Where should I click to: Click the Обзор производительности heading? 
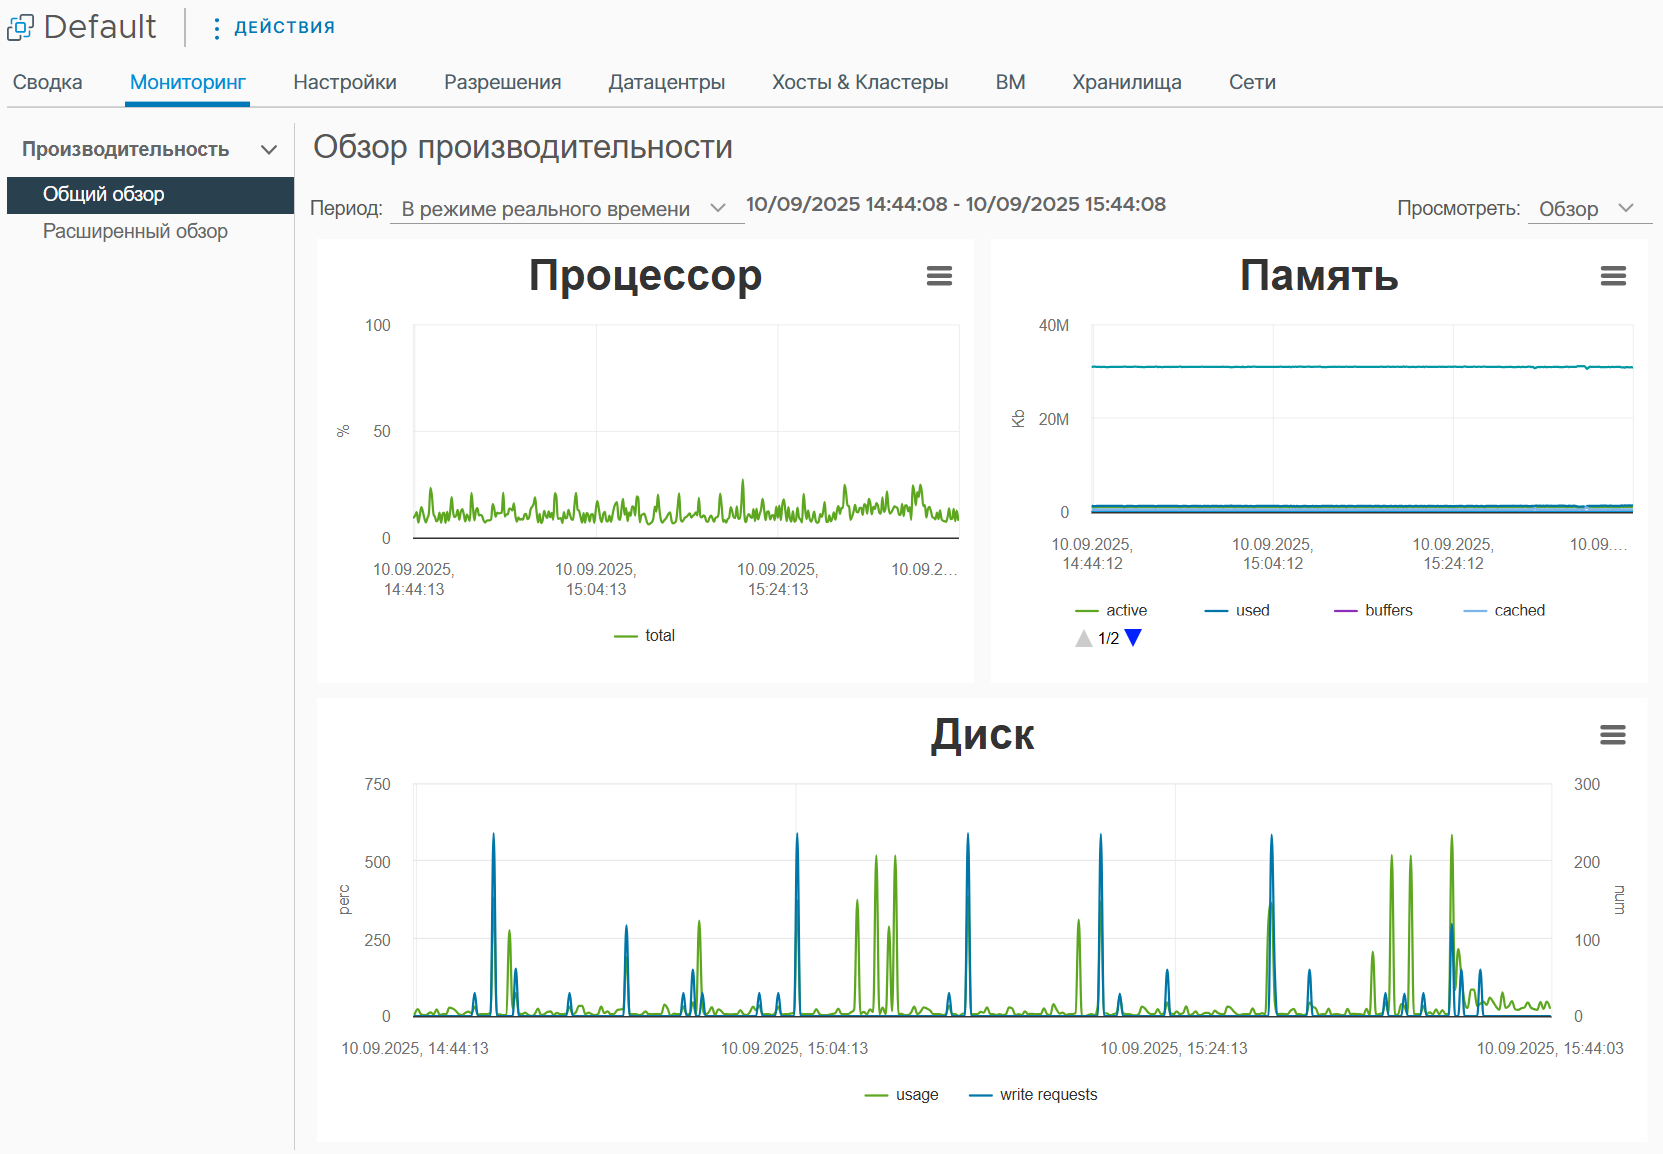[523, 147]
